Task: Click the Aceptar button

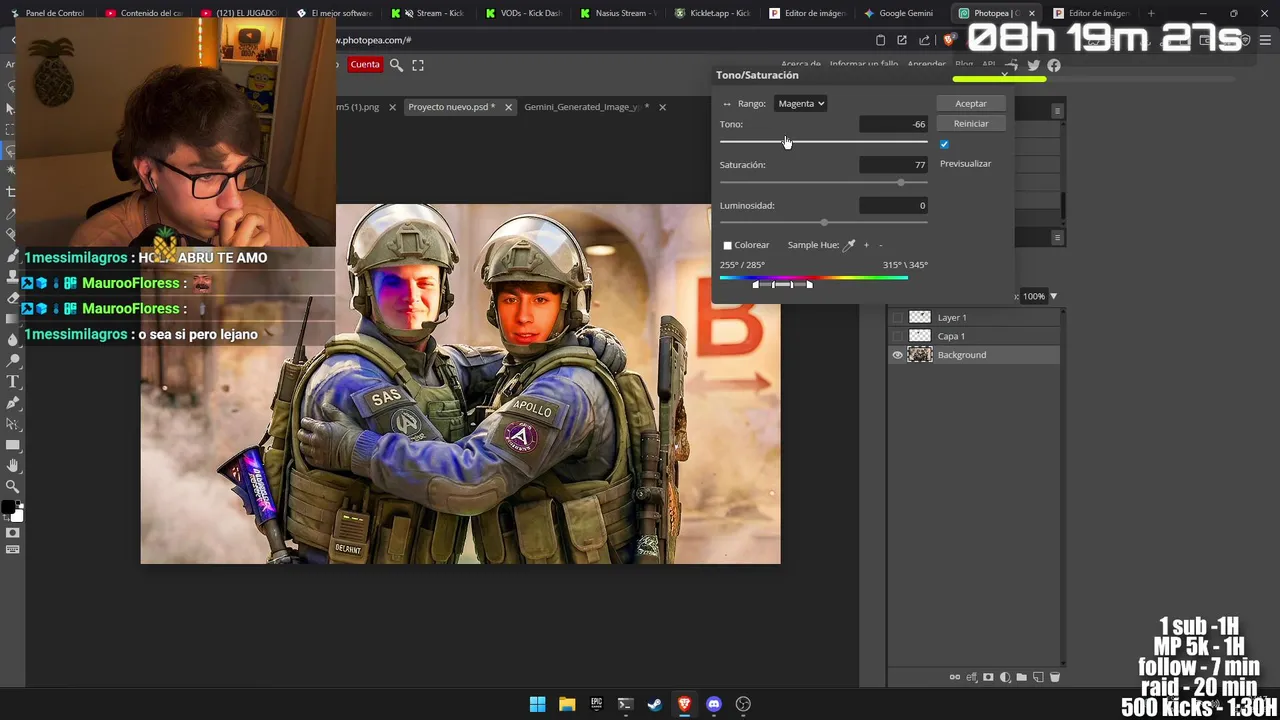Action: pyautogui.click(x=970, y=104)
